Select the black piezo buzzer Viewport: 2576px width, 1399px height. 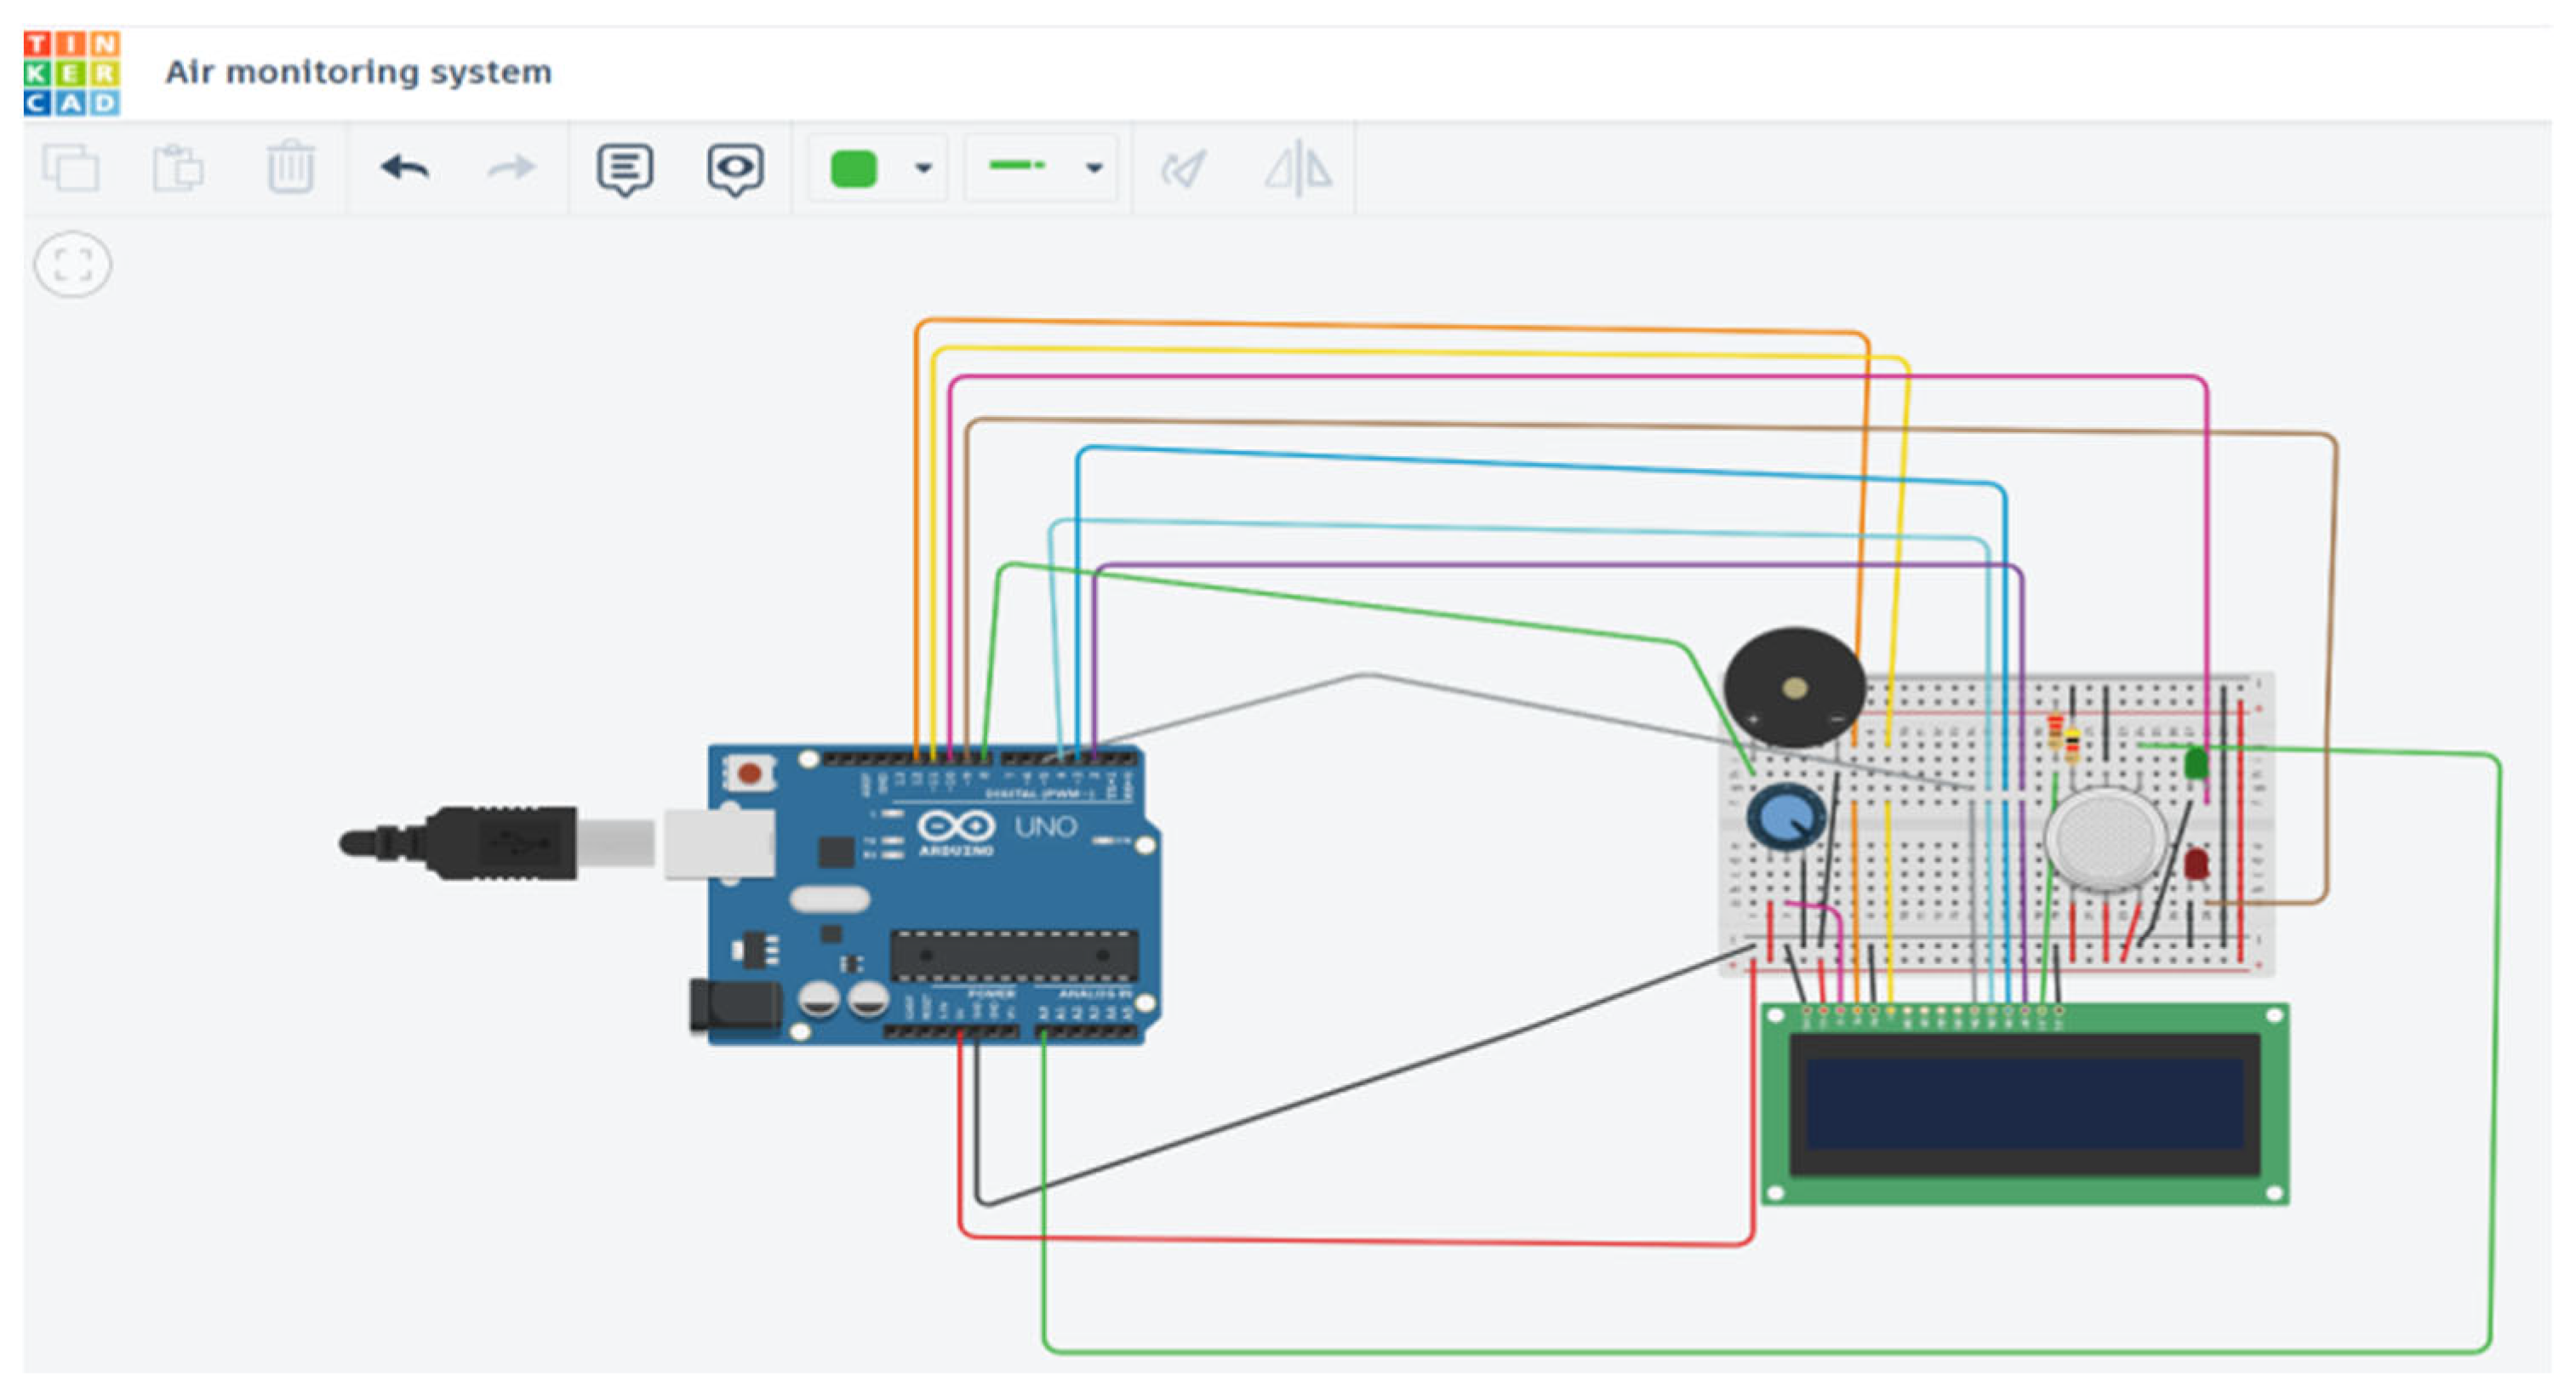pos(1793,688)
